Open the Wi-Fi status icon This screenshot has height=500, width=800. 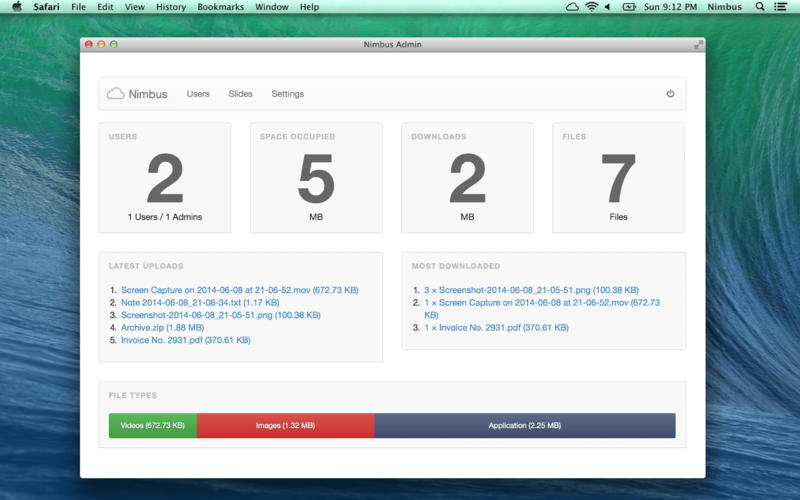591,7
